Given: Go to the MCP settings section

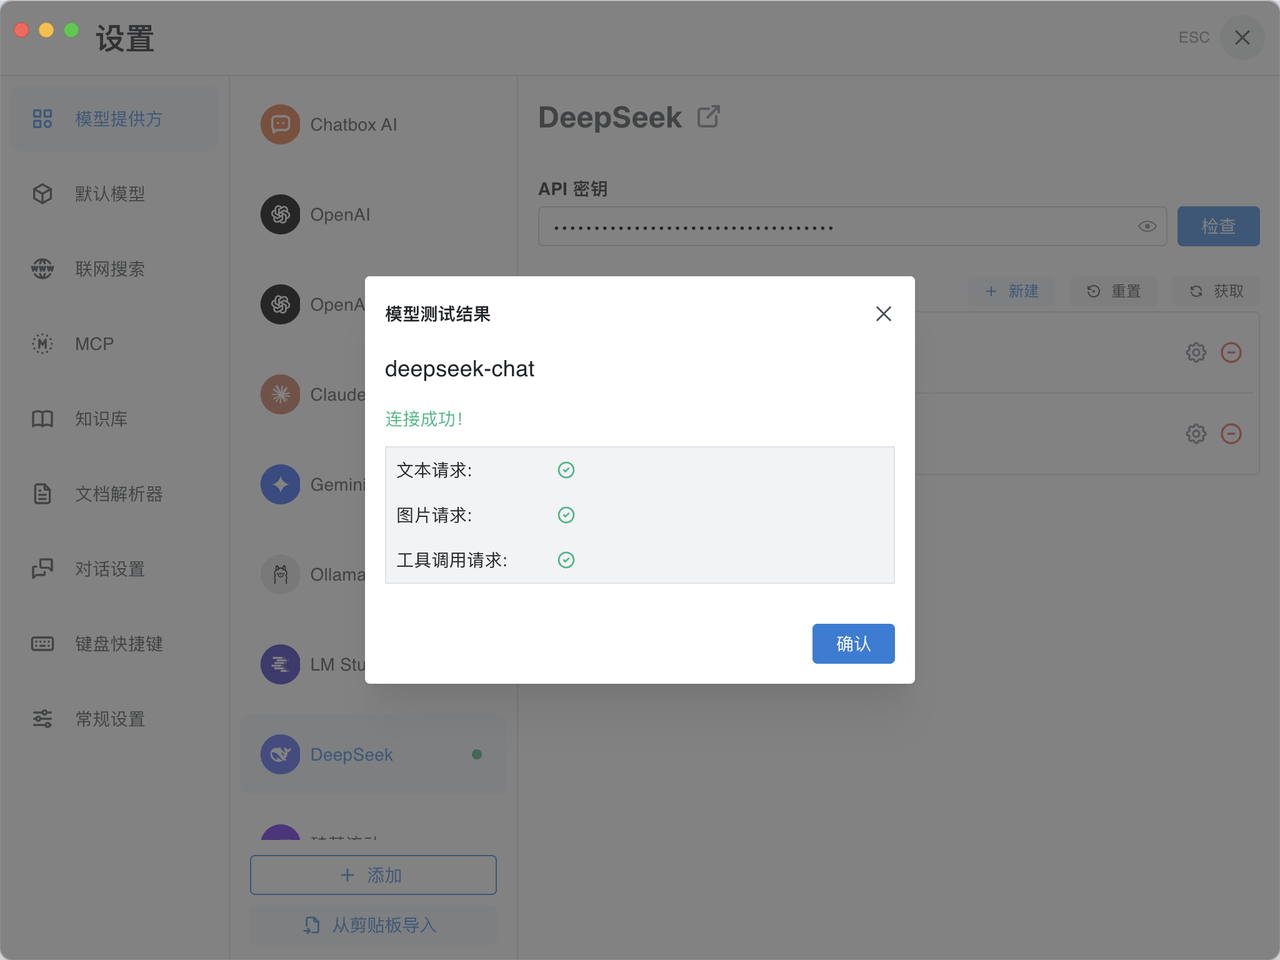Looking at the screenshot, I should click(94, 344).
